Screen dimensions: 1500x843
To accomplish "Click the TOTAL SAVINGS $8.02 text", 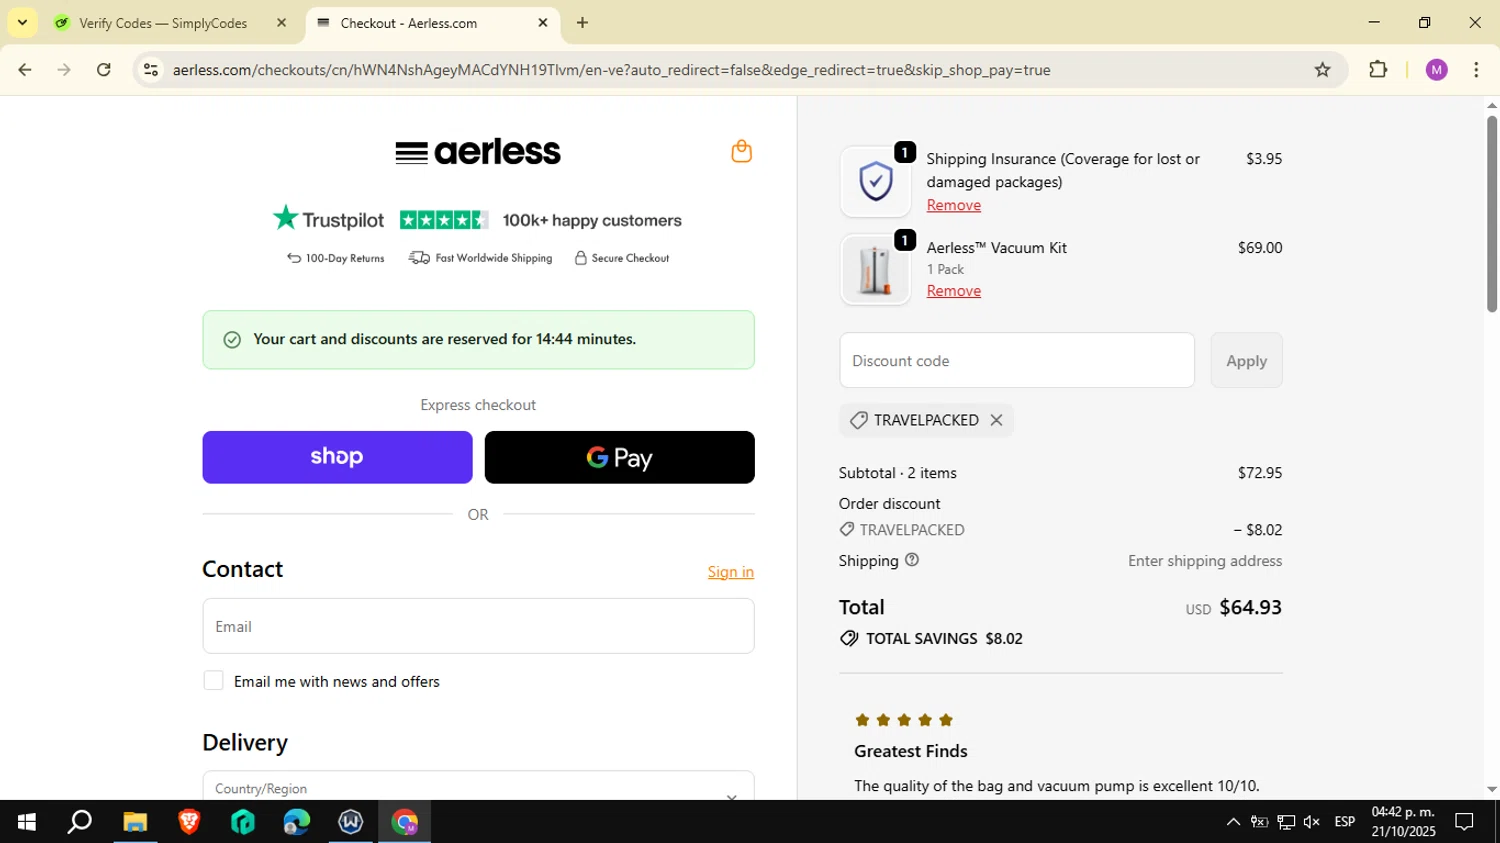I will 944,639.
